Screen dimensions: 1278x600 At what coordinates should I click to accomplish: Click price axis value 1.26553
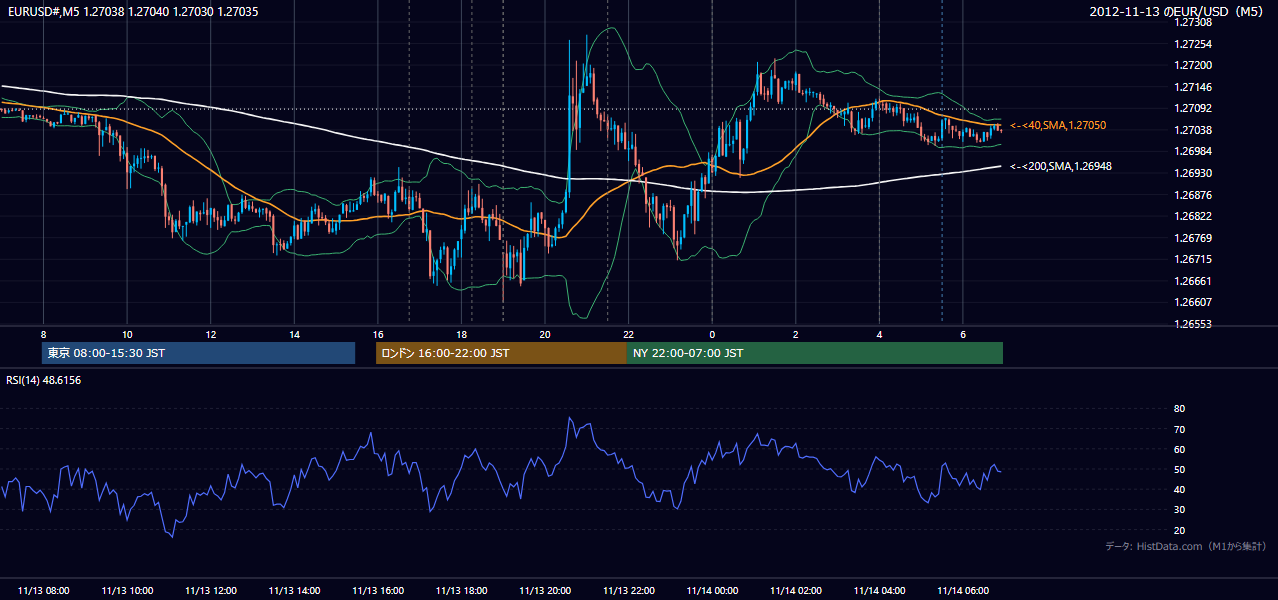[x=1192, y=324]
